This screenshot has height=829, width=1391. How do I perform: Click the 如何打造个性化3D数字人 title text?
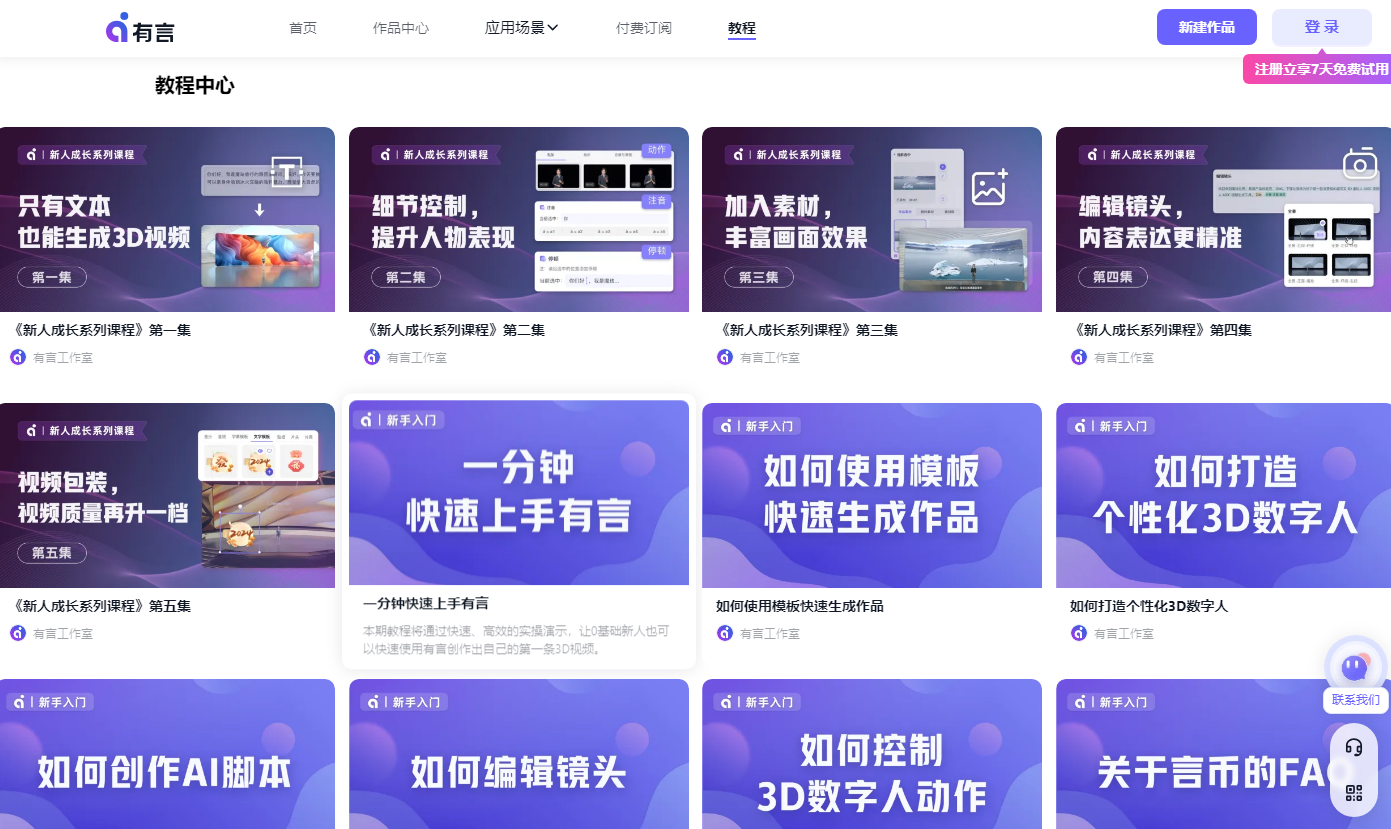[x=1149, y=606]
